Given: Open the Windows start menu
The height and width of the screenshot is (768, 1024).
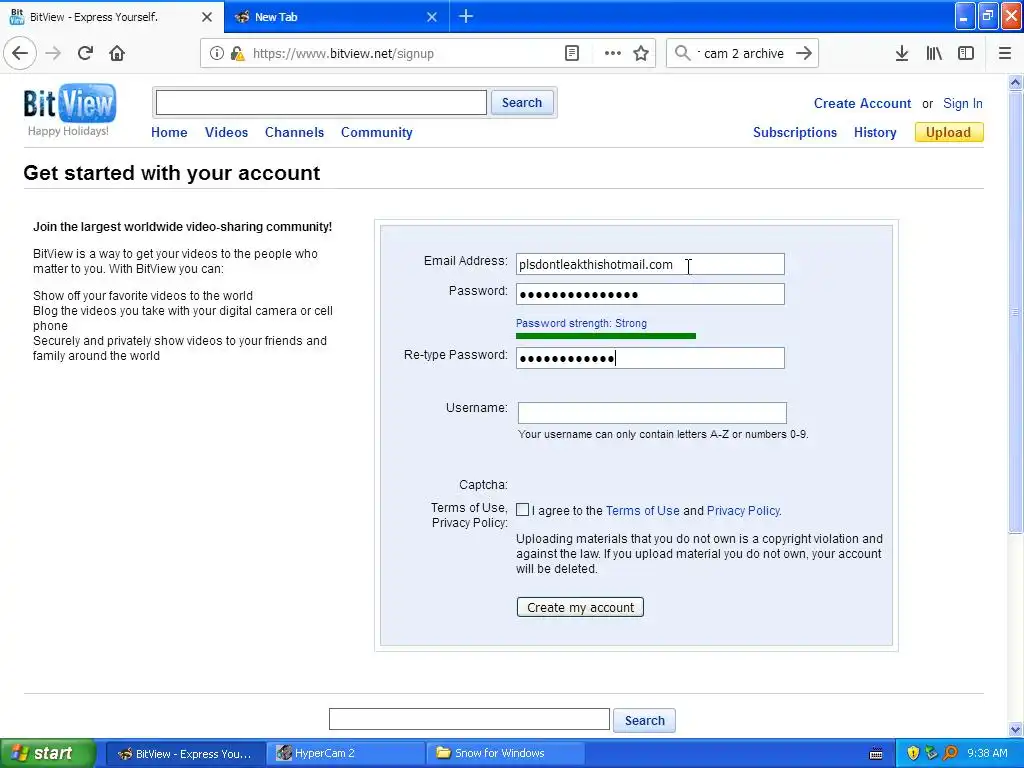Looking at the screenshot, I should point(46,754).
